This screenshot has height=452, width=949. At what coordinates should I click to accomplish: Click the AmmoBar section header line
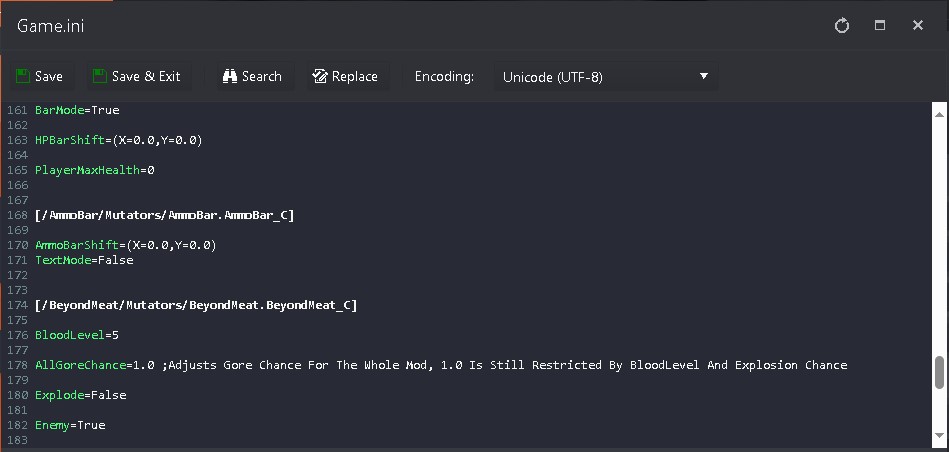(165, 215)
